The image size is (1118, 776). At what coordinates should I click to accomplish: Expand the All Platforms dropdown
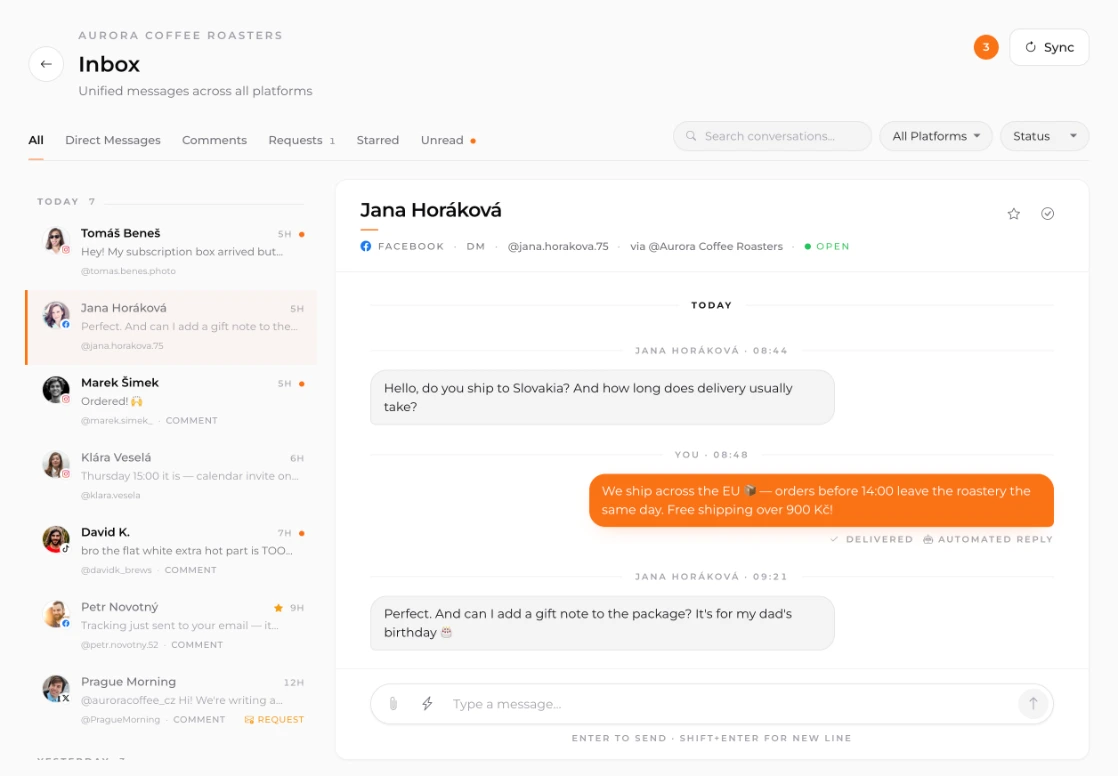coord(935,136)
